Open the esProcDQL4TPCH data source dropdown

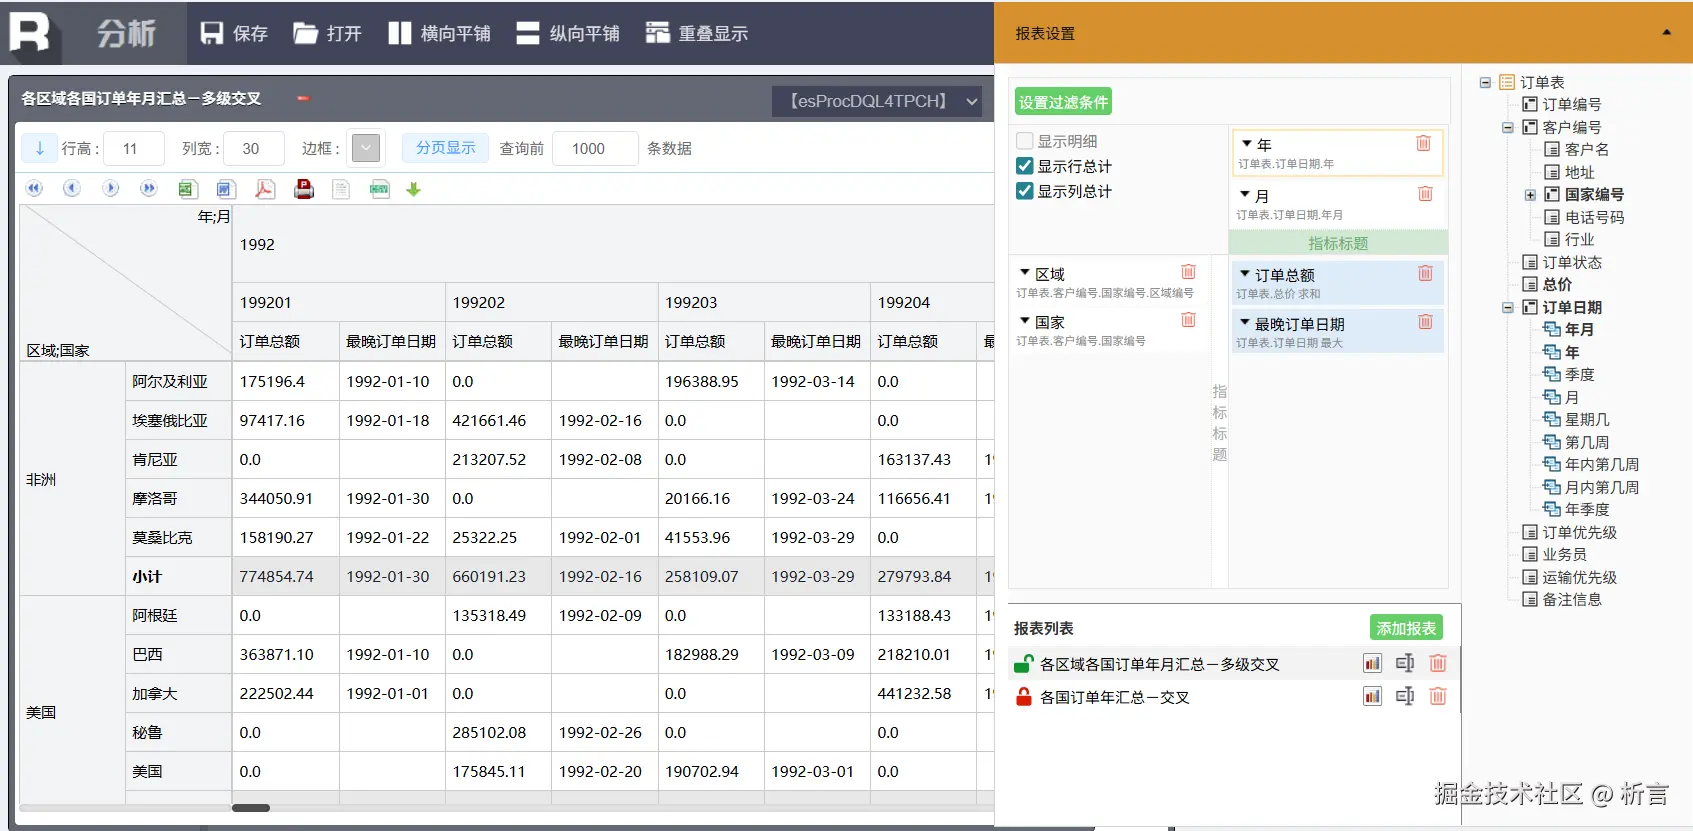coord(876,101)
